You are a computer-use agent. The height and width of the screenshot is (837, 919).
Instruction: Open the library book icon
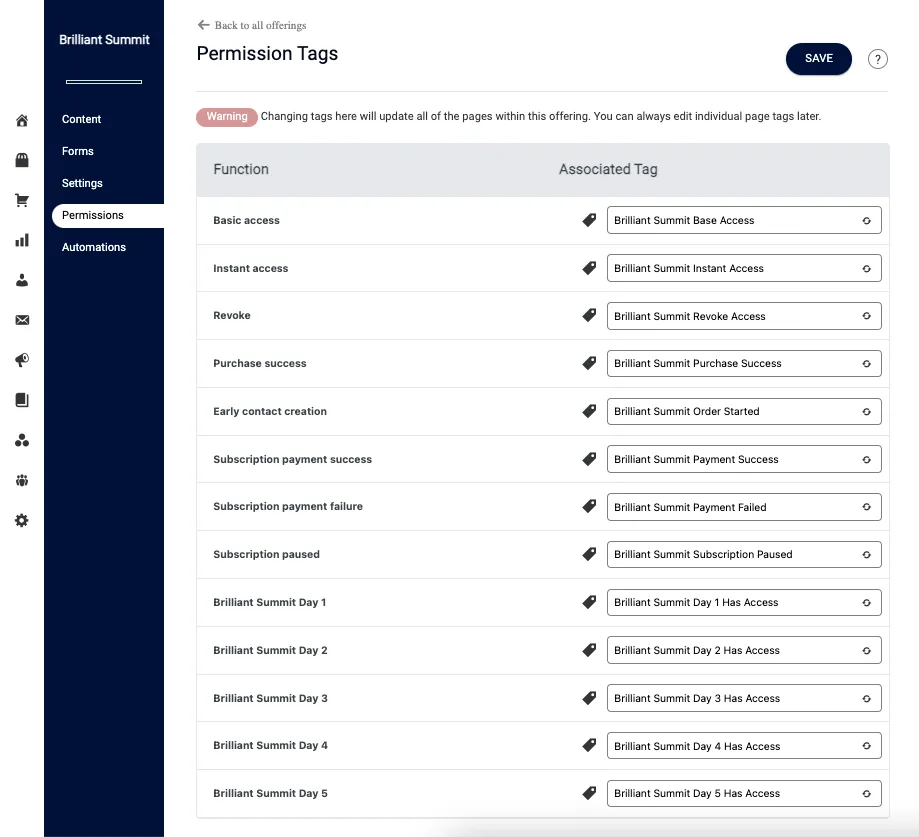(x=21, y=400)
